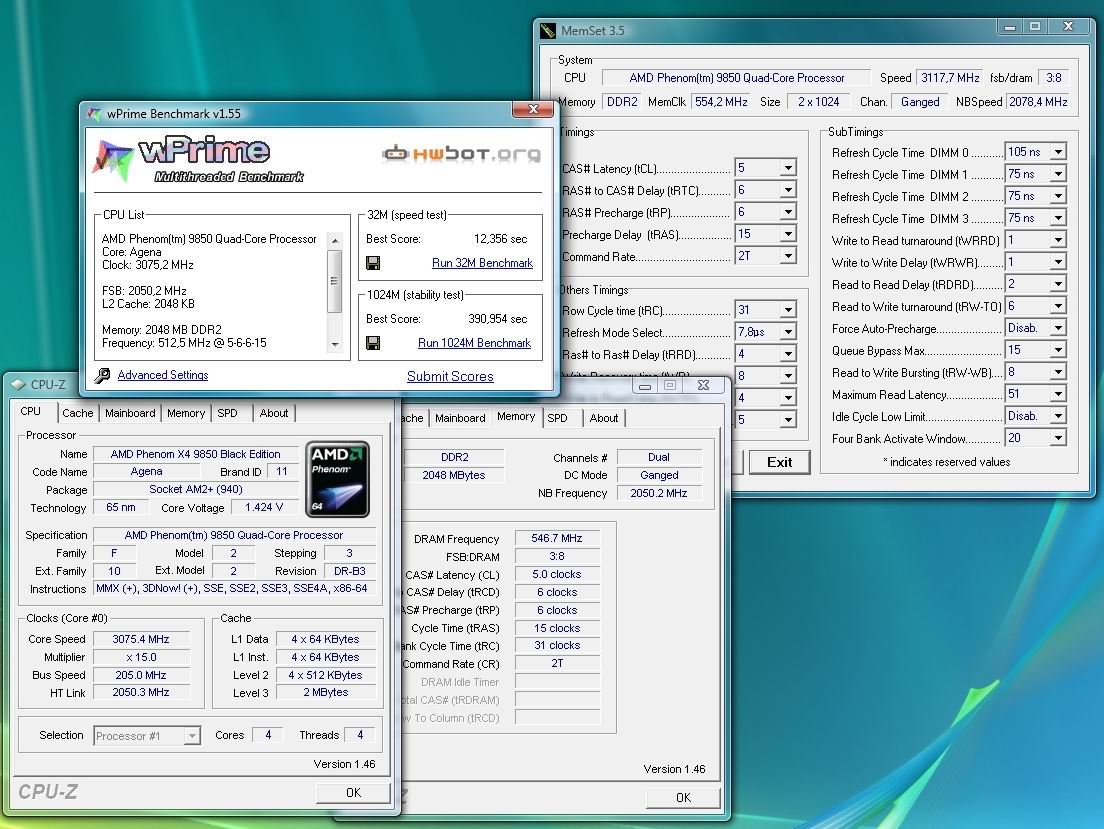The width and height of the screenshot is (1104, 829).
Task: Open Row Cycle time (tRC) dropdown
Action: (x=789, y=309)
